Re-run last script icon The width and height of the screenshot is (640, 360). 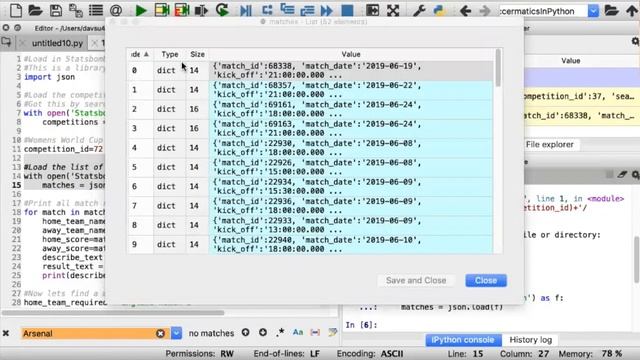222,10
